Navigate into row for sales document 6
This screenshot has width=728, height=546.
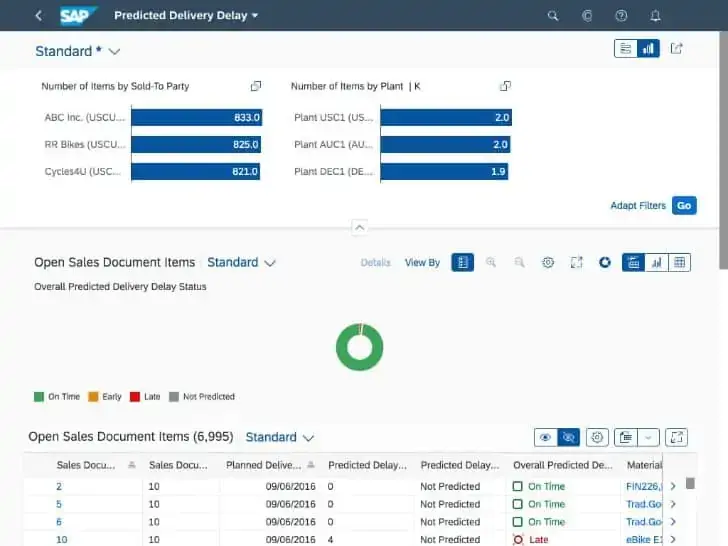tap(673, 522)
